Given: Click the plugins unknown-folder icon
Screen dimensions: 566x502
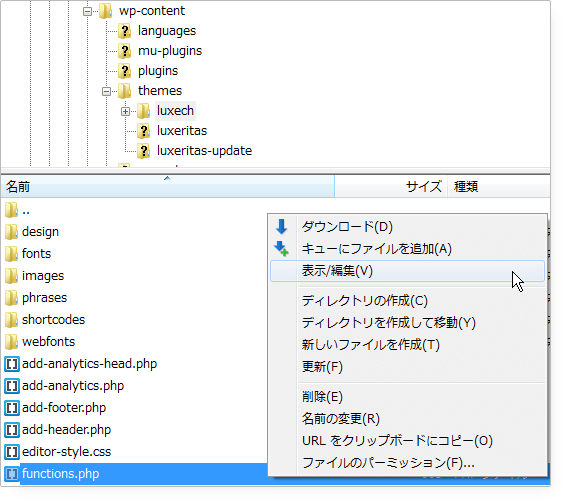Looking at the screenshot, I should pyautogui.click(x=125, y=71).
